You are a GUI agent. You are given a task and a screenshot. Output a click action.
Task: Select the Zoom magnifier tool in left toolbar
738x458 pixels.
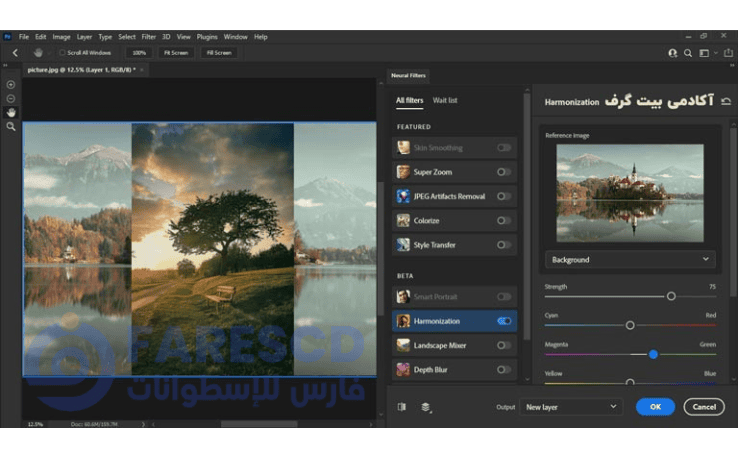pos(11,126)
